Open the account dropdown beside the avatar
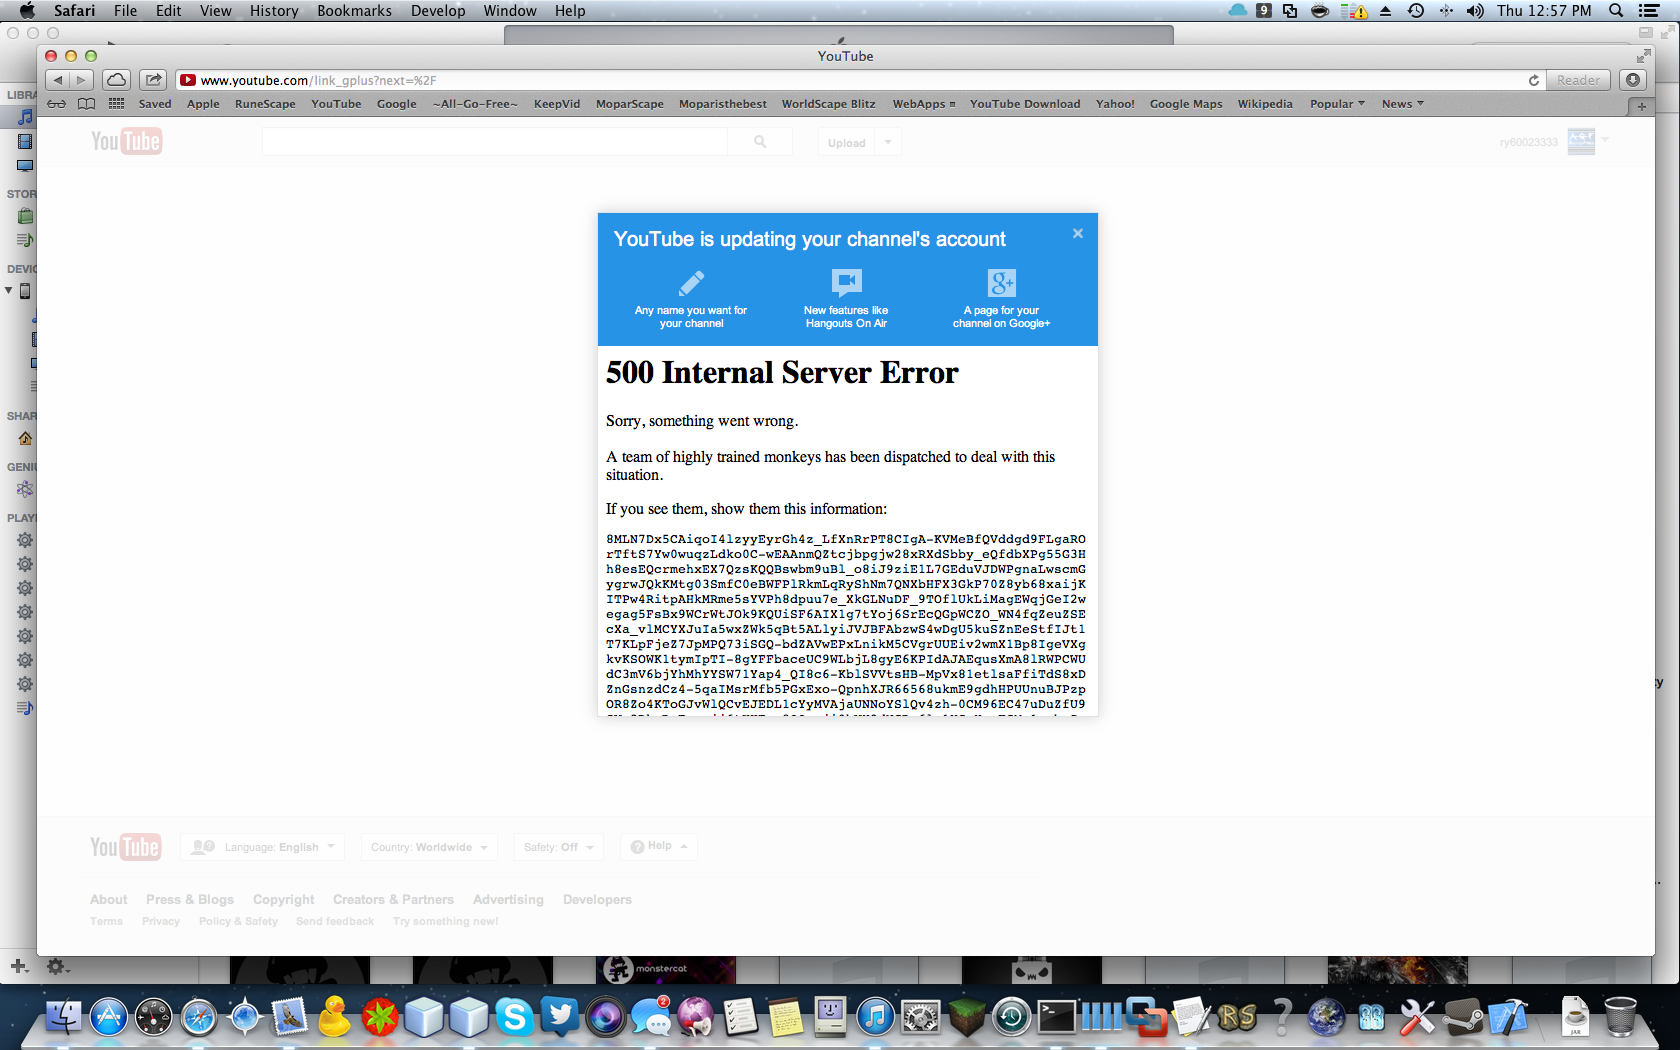The width and height of the screenshot is (1680, 1050). tap(1605, 140)
